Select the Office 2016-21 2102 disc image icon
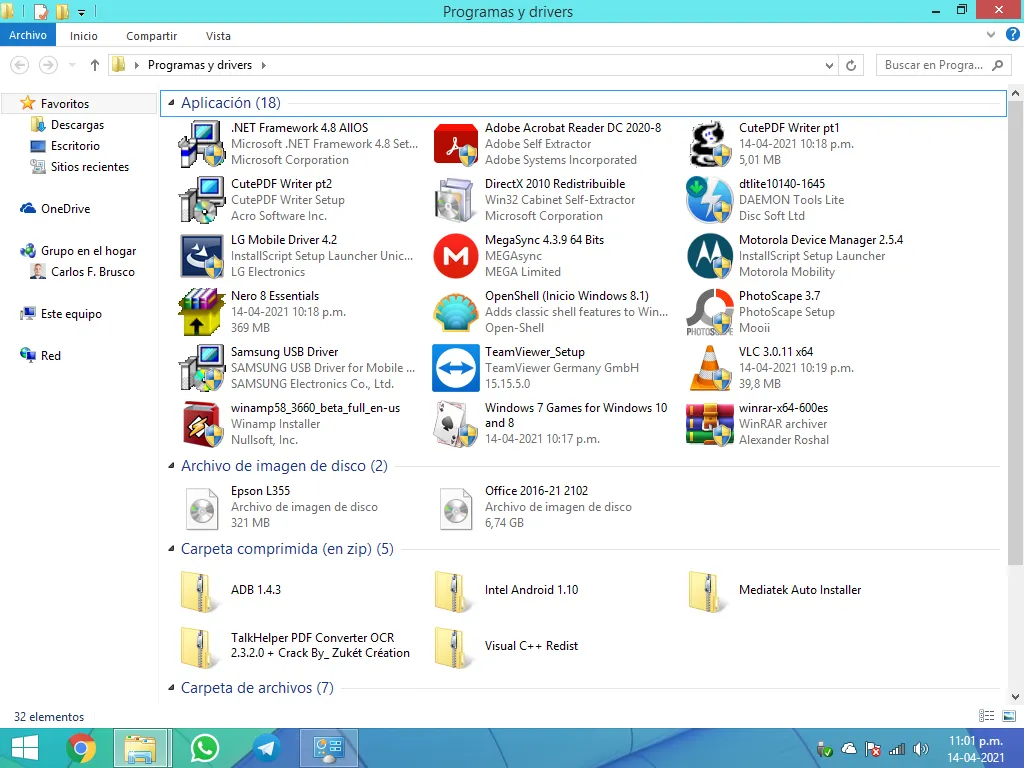This screenshot has width=1024, height=768. [x=456, y=508]
